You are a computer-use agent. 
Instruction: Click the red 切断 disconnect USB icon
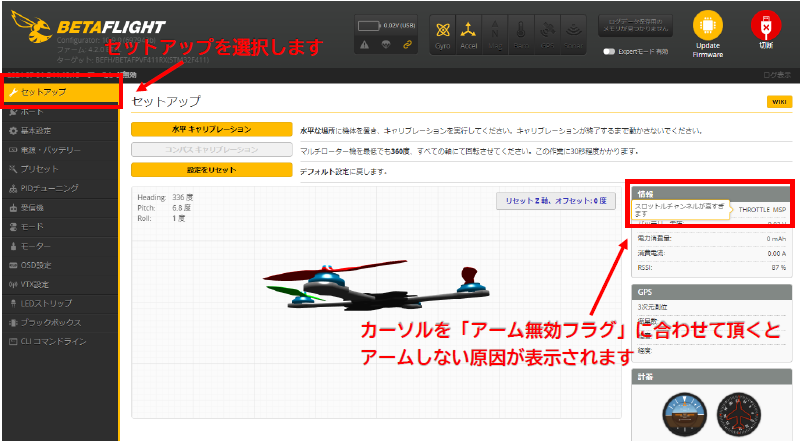(766, 25)
